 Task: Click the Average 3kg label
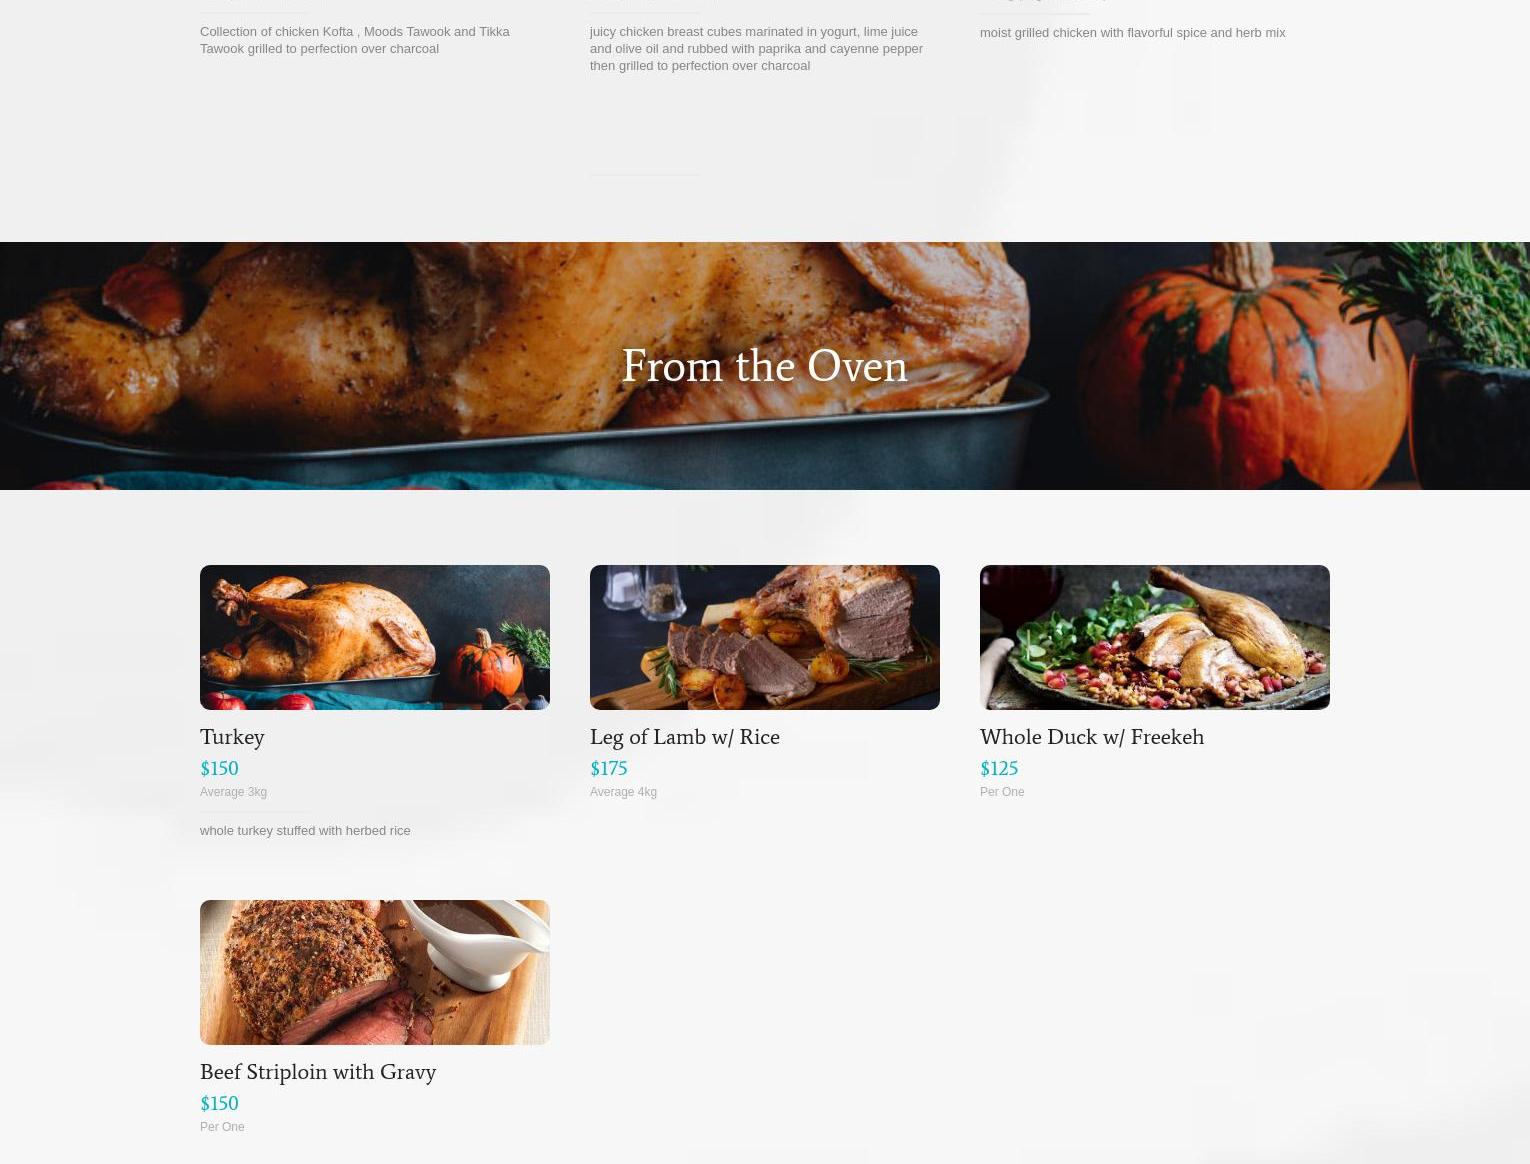pos(233,792)
